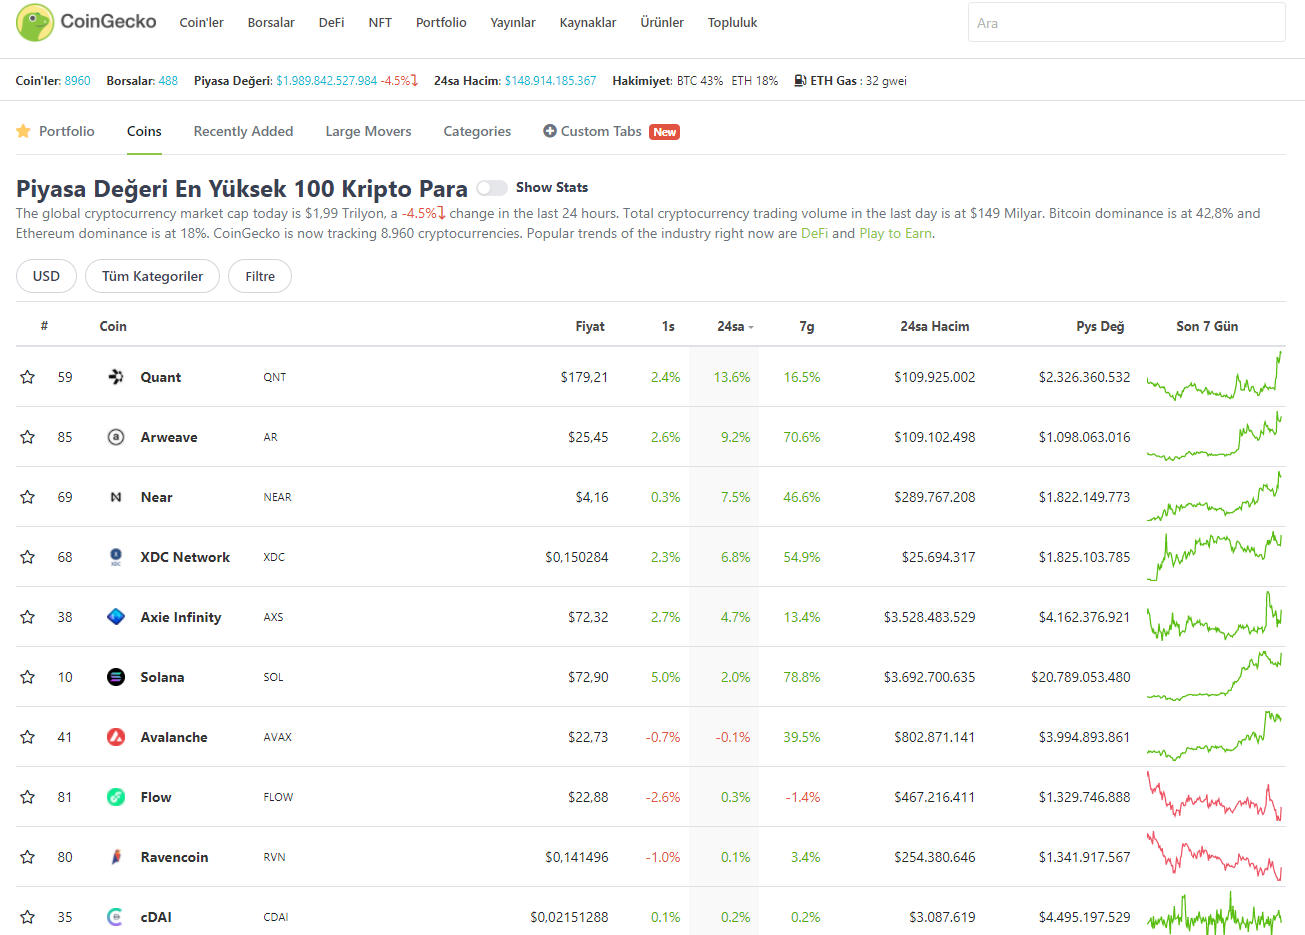
Task: Sort by the 24sa Hacim column
Action: tap(934, 326)
